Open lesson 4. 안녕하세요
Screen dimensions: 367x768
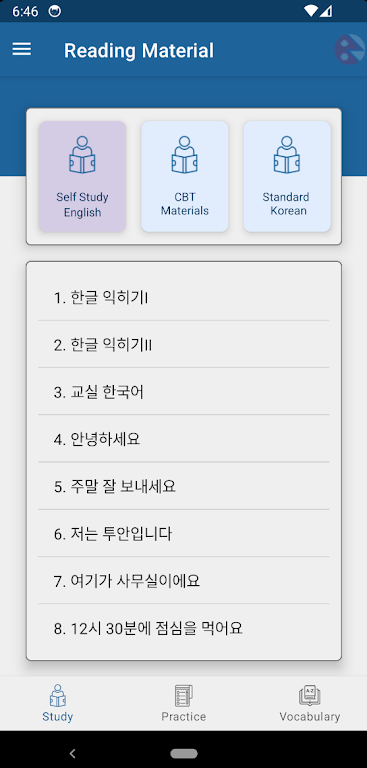(184, 439)
